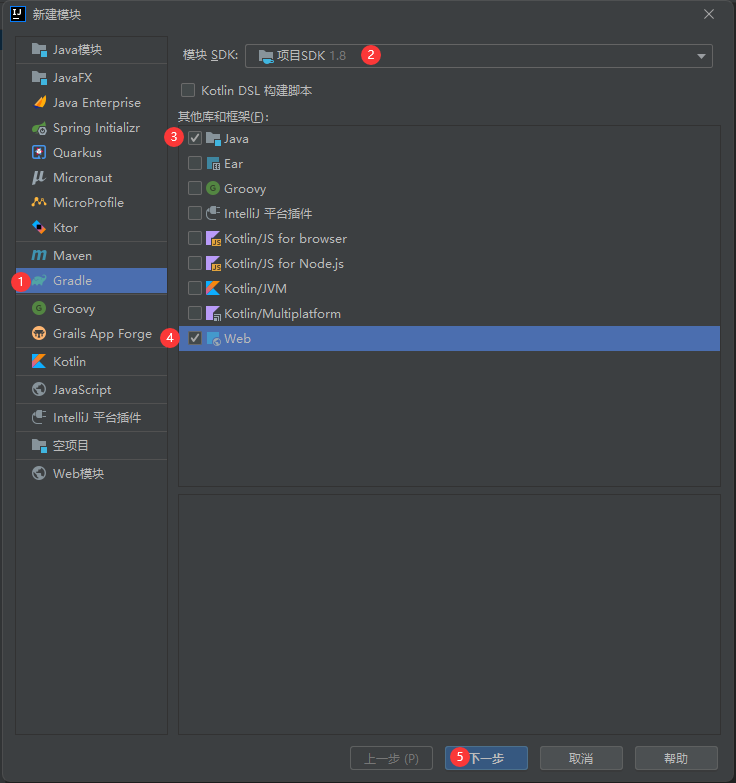Click the Java模块 folder icon in sidebar
Screen dimensions: 736x783
coord(39,50)
